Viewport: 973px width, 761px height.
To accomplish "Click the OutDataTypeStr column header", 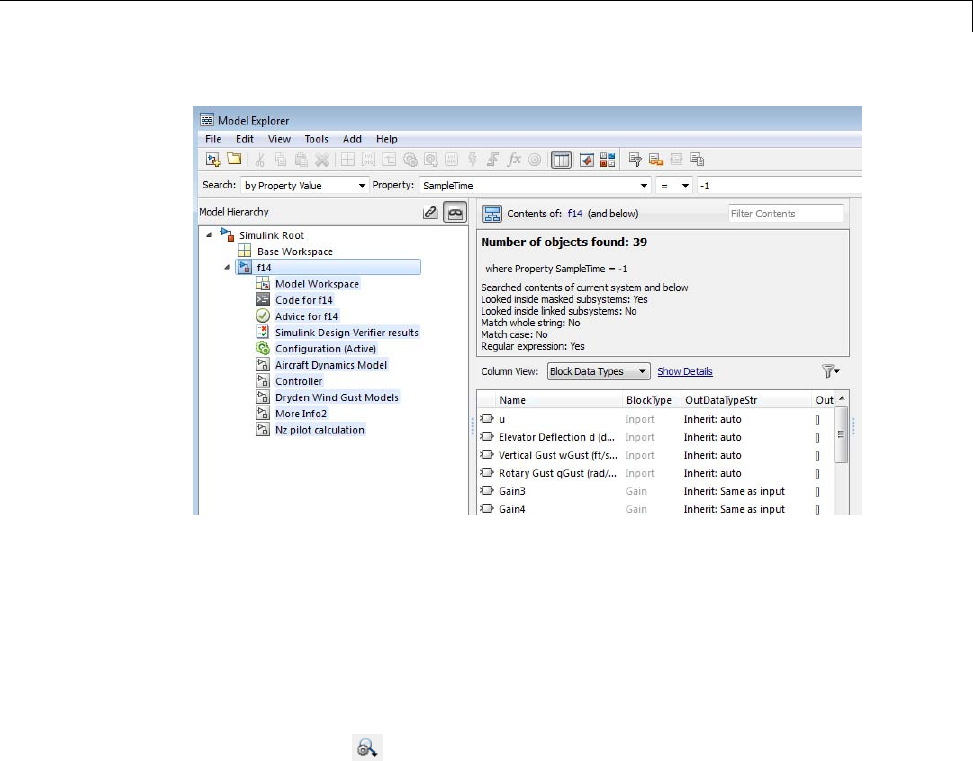I will (747, 400).
